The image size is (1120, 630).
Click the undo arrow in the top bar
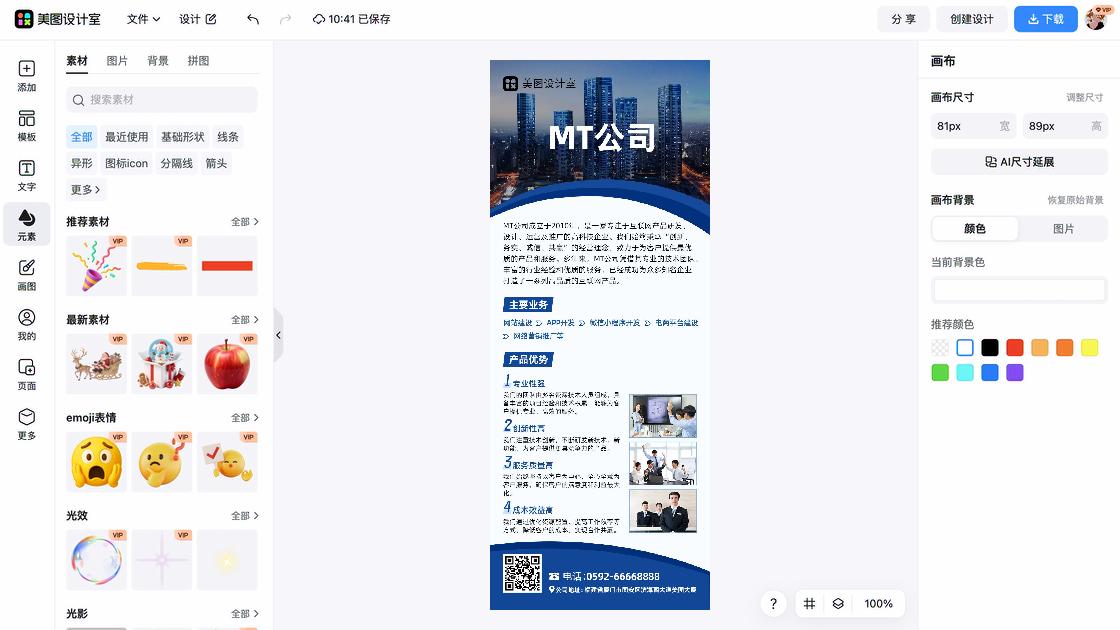pos(251,18)
